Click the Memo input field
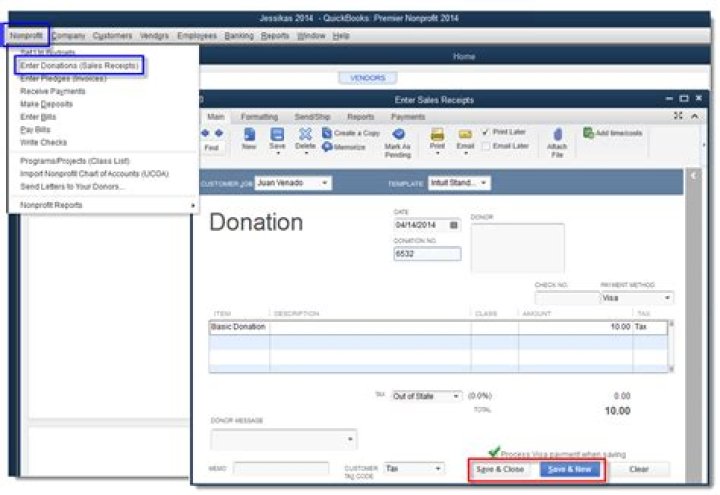720x495 pixels. point(281,468)
